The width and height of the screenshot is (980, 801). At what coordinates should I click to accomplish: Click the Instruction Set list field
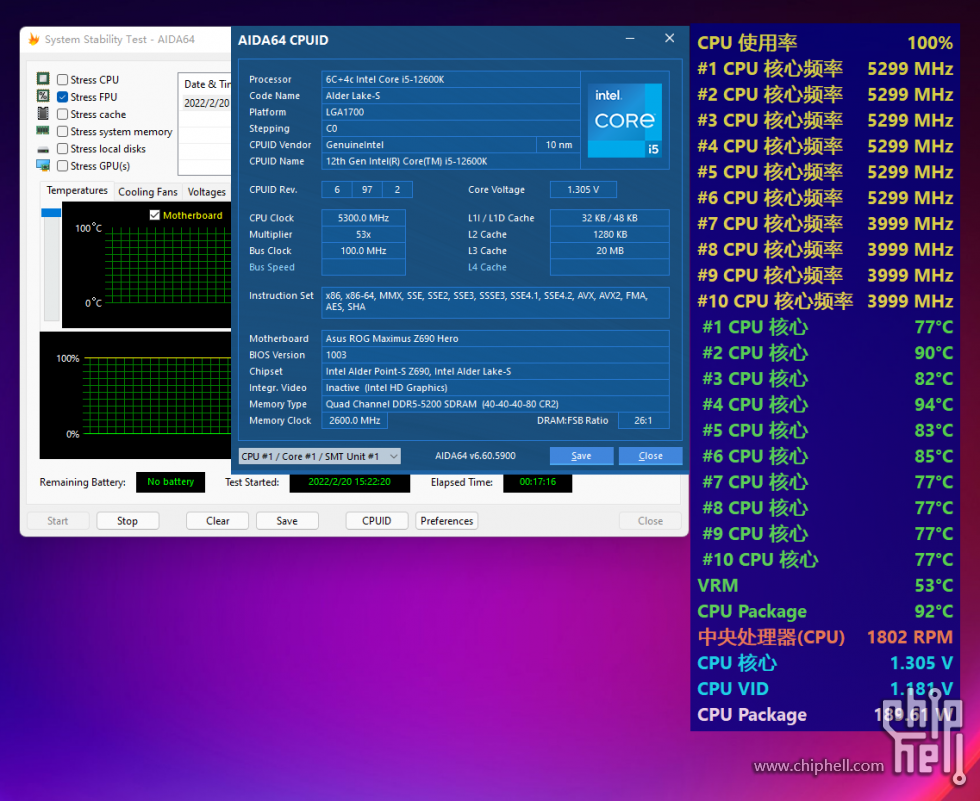495,302
